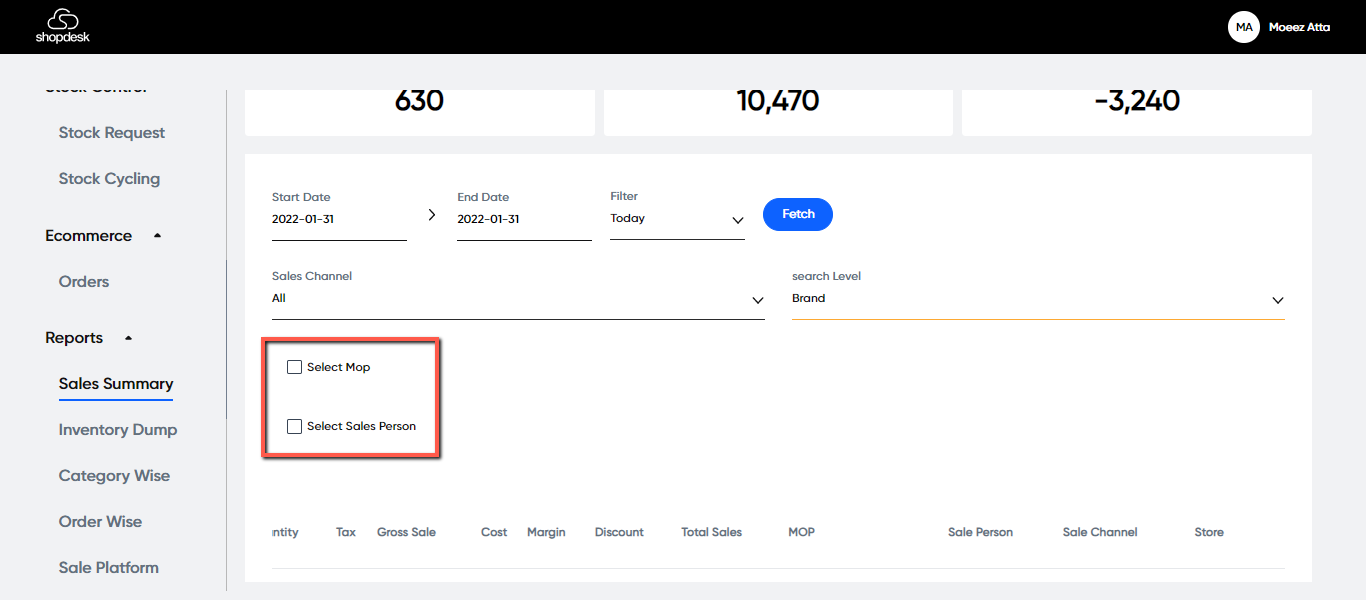Enable the Select Mop checkbox
Image resolution: width=1366 pixels, height=600 pixels.
tap(294, 367)
